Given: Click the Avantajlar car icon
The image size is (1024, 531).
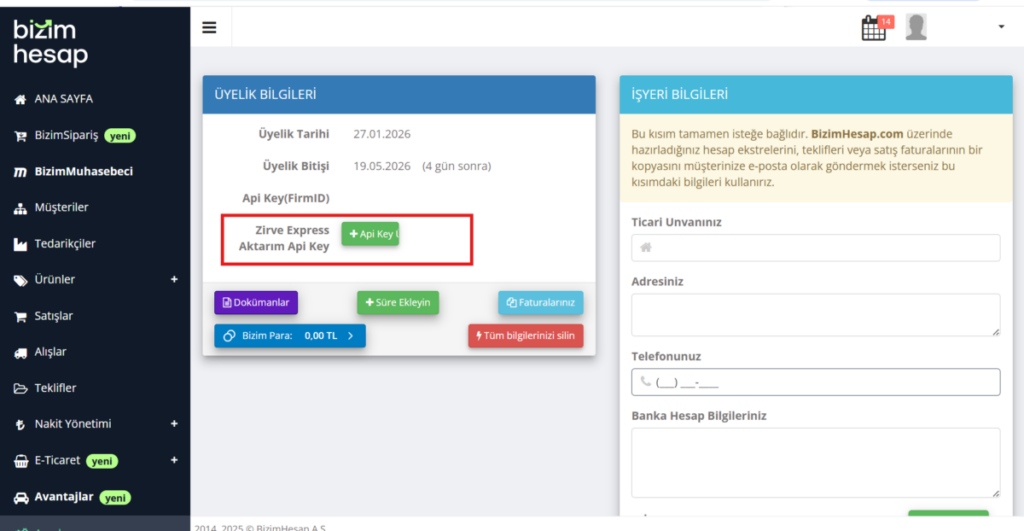Looking at the screenshot, I should (x=21, y=498).
